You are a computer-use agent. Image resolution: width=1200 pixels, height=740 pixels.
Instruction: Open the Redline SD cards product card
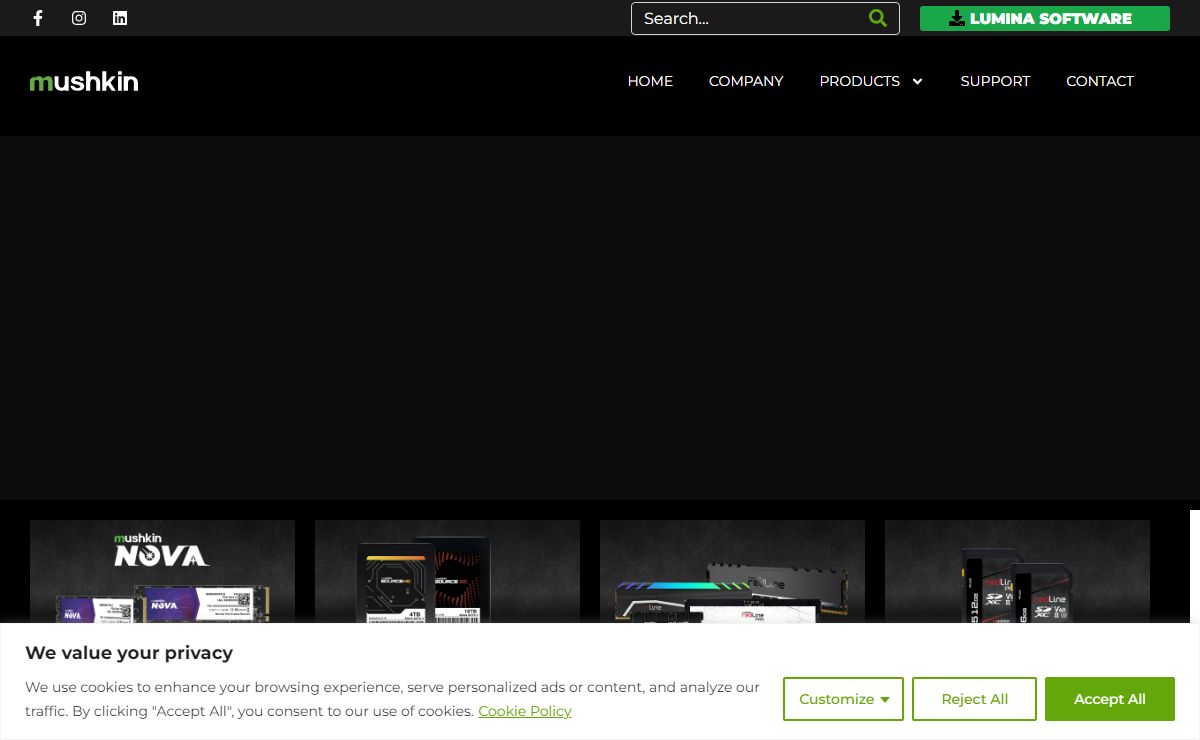click(1017, 572)
